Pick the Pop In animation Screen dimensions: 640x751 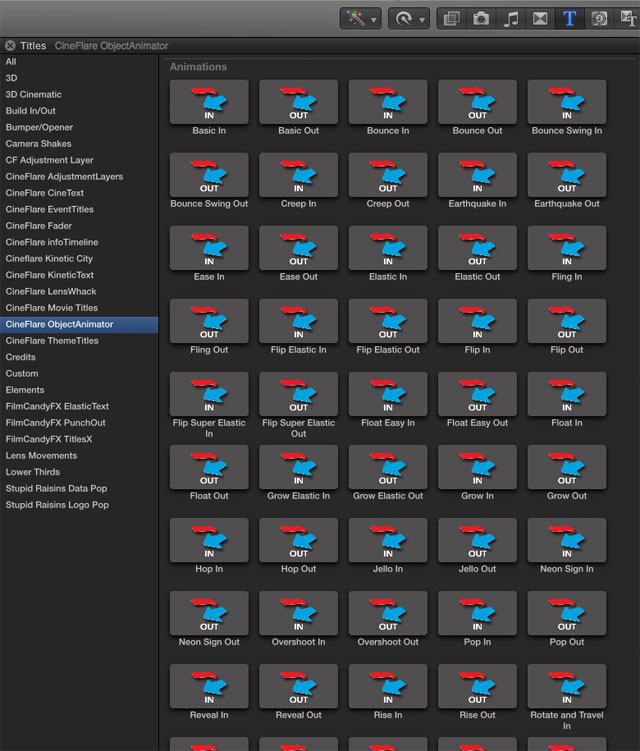[478, 613]
